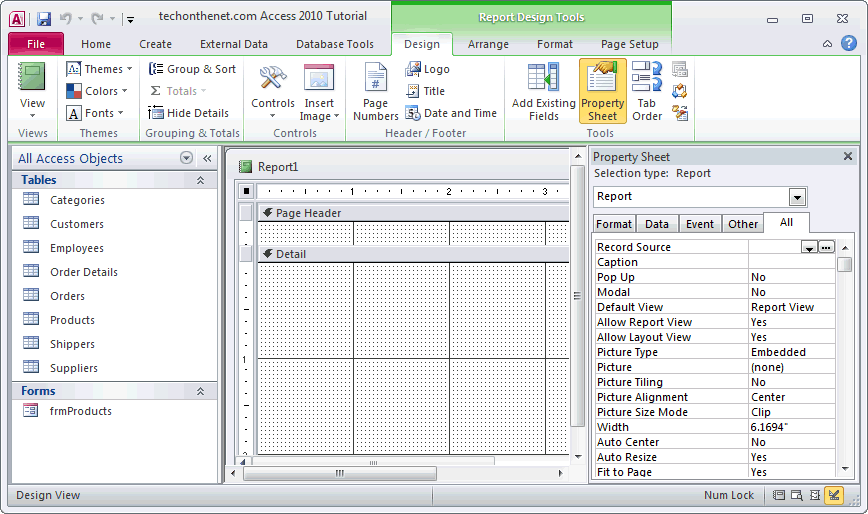This screenshot has width=868, height=514.
Task: Click the Detail section bar
Action: pyautogui.click(x=414, y=254)
